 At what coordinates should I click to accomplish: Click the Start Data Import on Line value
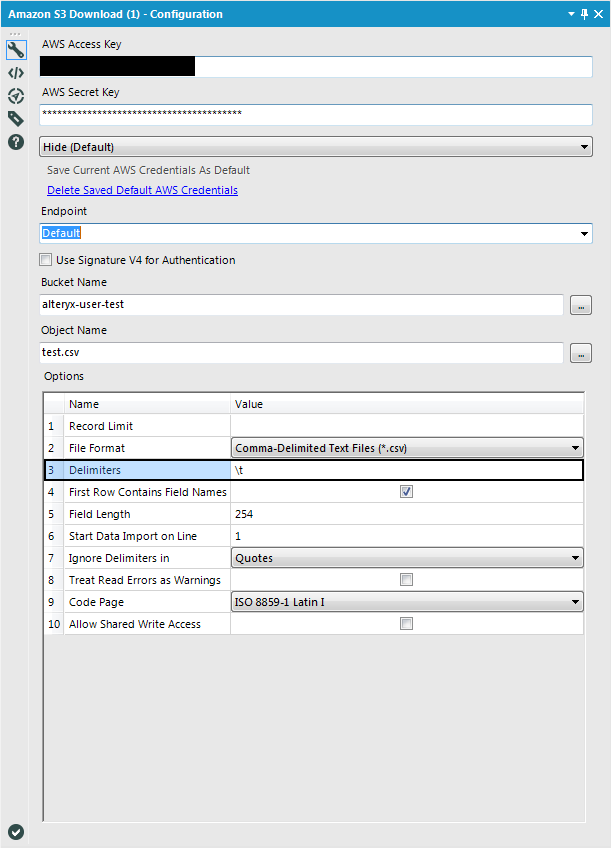tap(407, 536)
